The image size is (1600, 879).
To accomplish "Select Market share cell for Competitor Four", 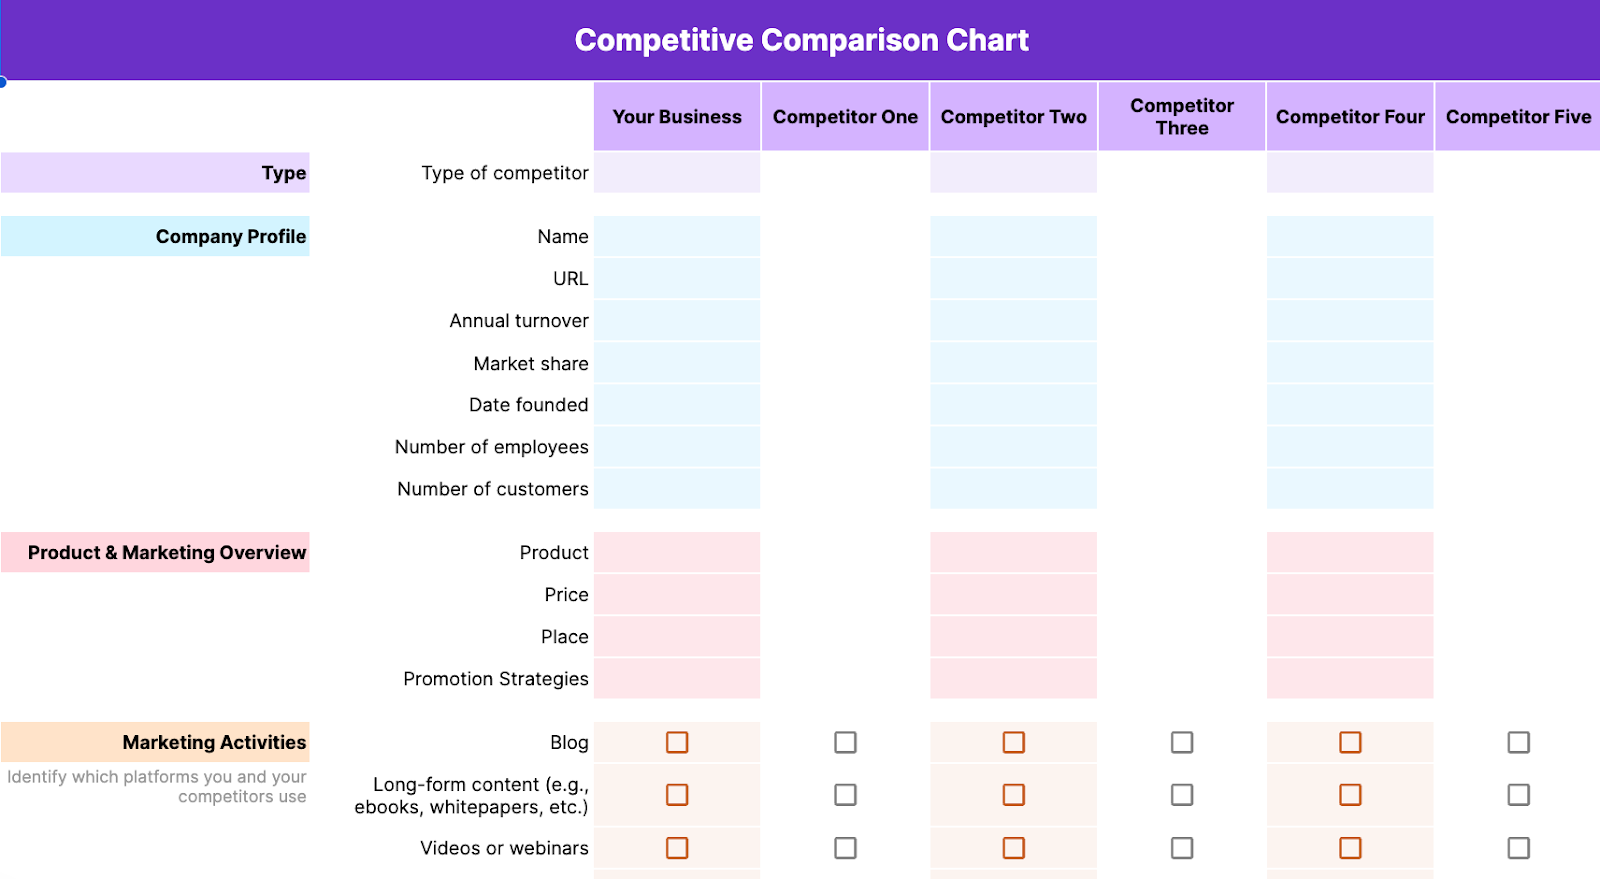I will click(1350, 363).
